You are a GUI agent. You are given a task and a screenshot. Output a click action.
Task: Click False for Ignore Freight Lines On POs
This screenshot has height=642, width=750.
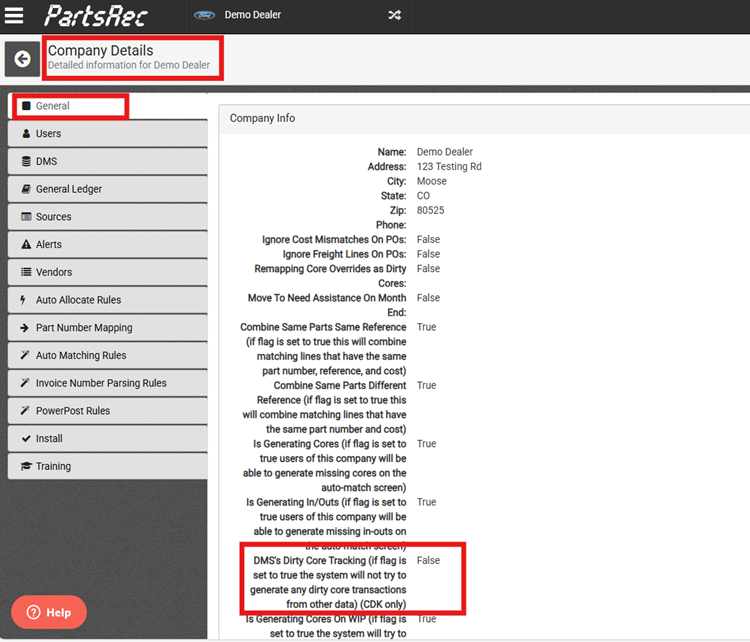[x=428, y=254]
